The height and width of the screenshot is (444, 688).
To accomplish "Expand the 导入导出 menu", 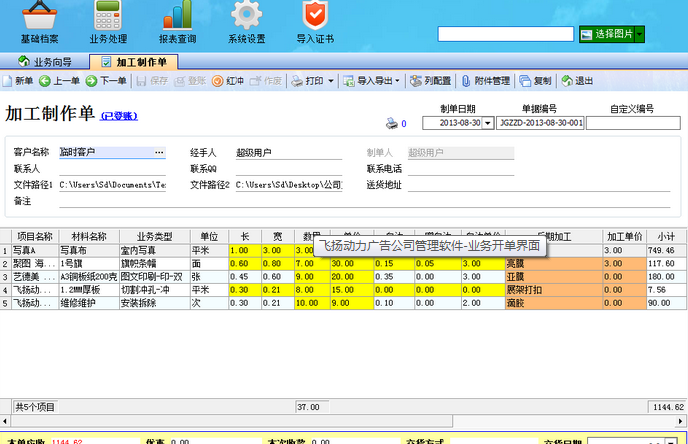I will click(x=373, y=81).
